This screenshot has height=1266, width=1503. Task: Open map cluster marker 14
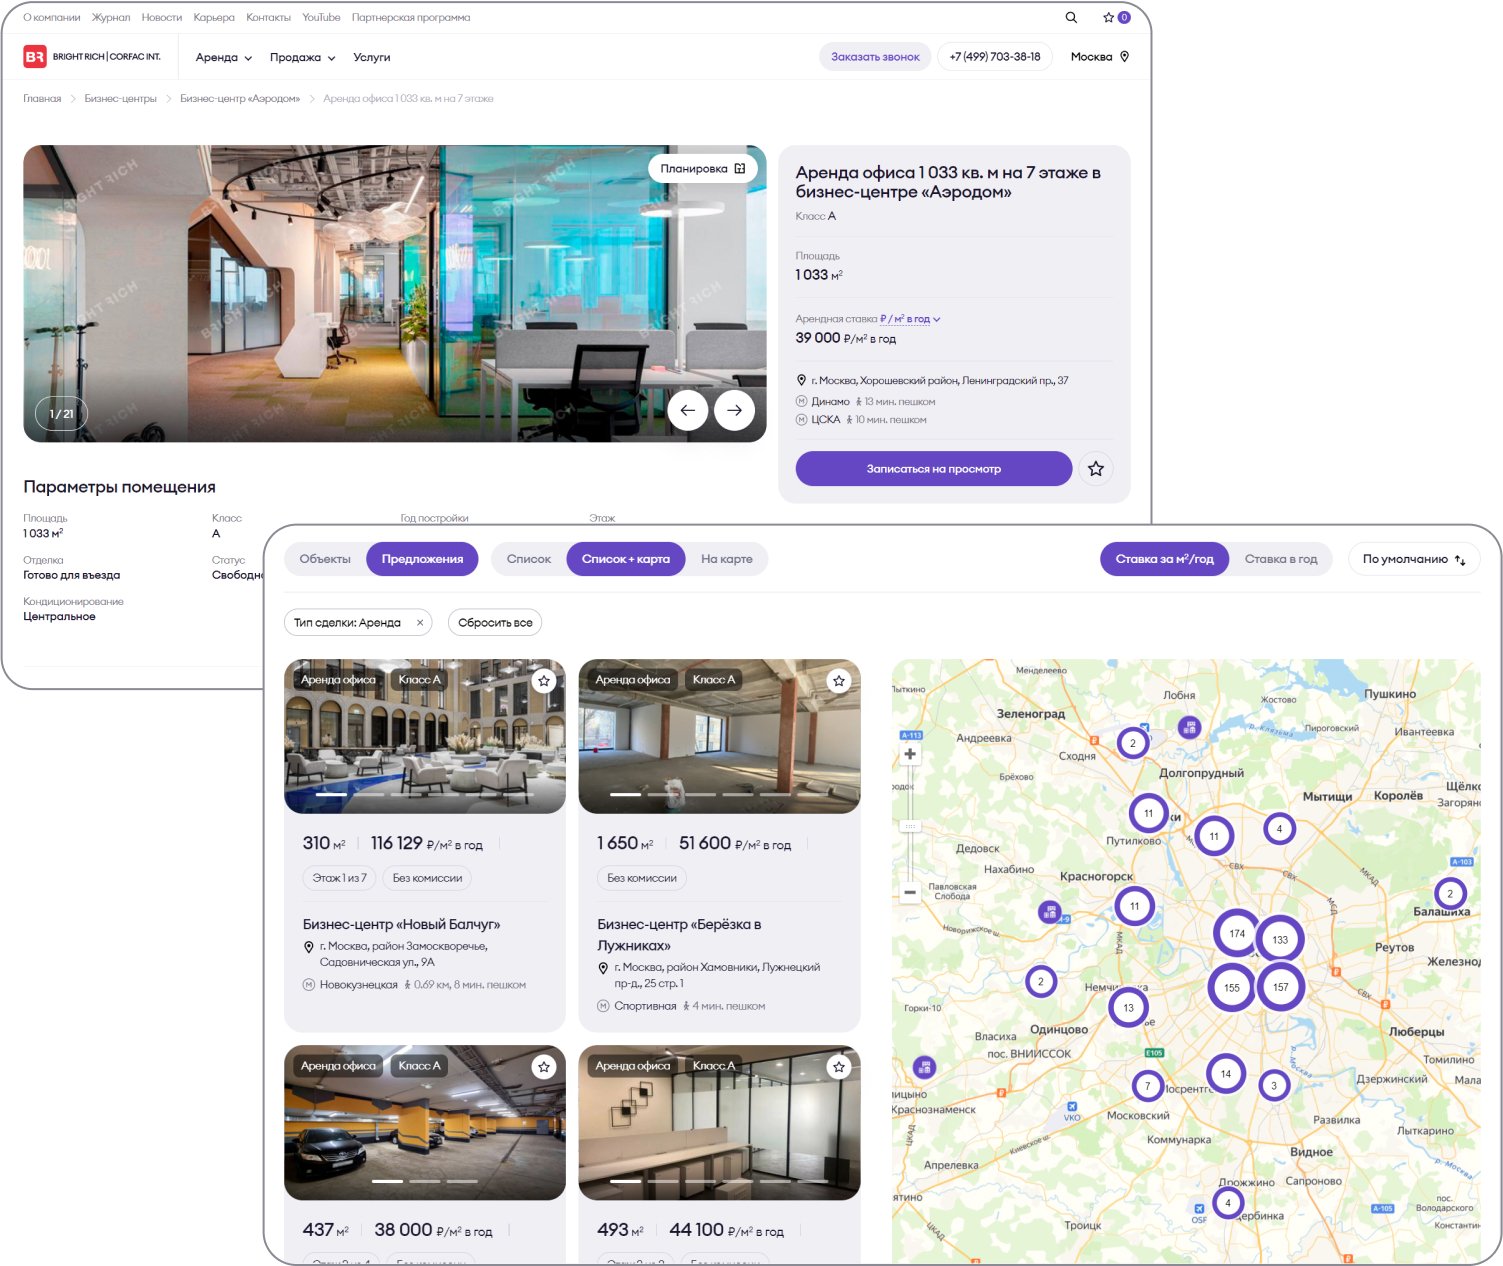tap(1226, 1074)
